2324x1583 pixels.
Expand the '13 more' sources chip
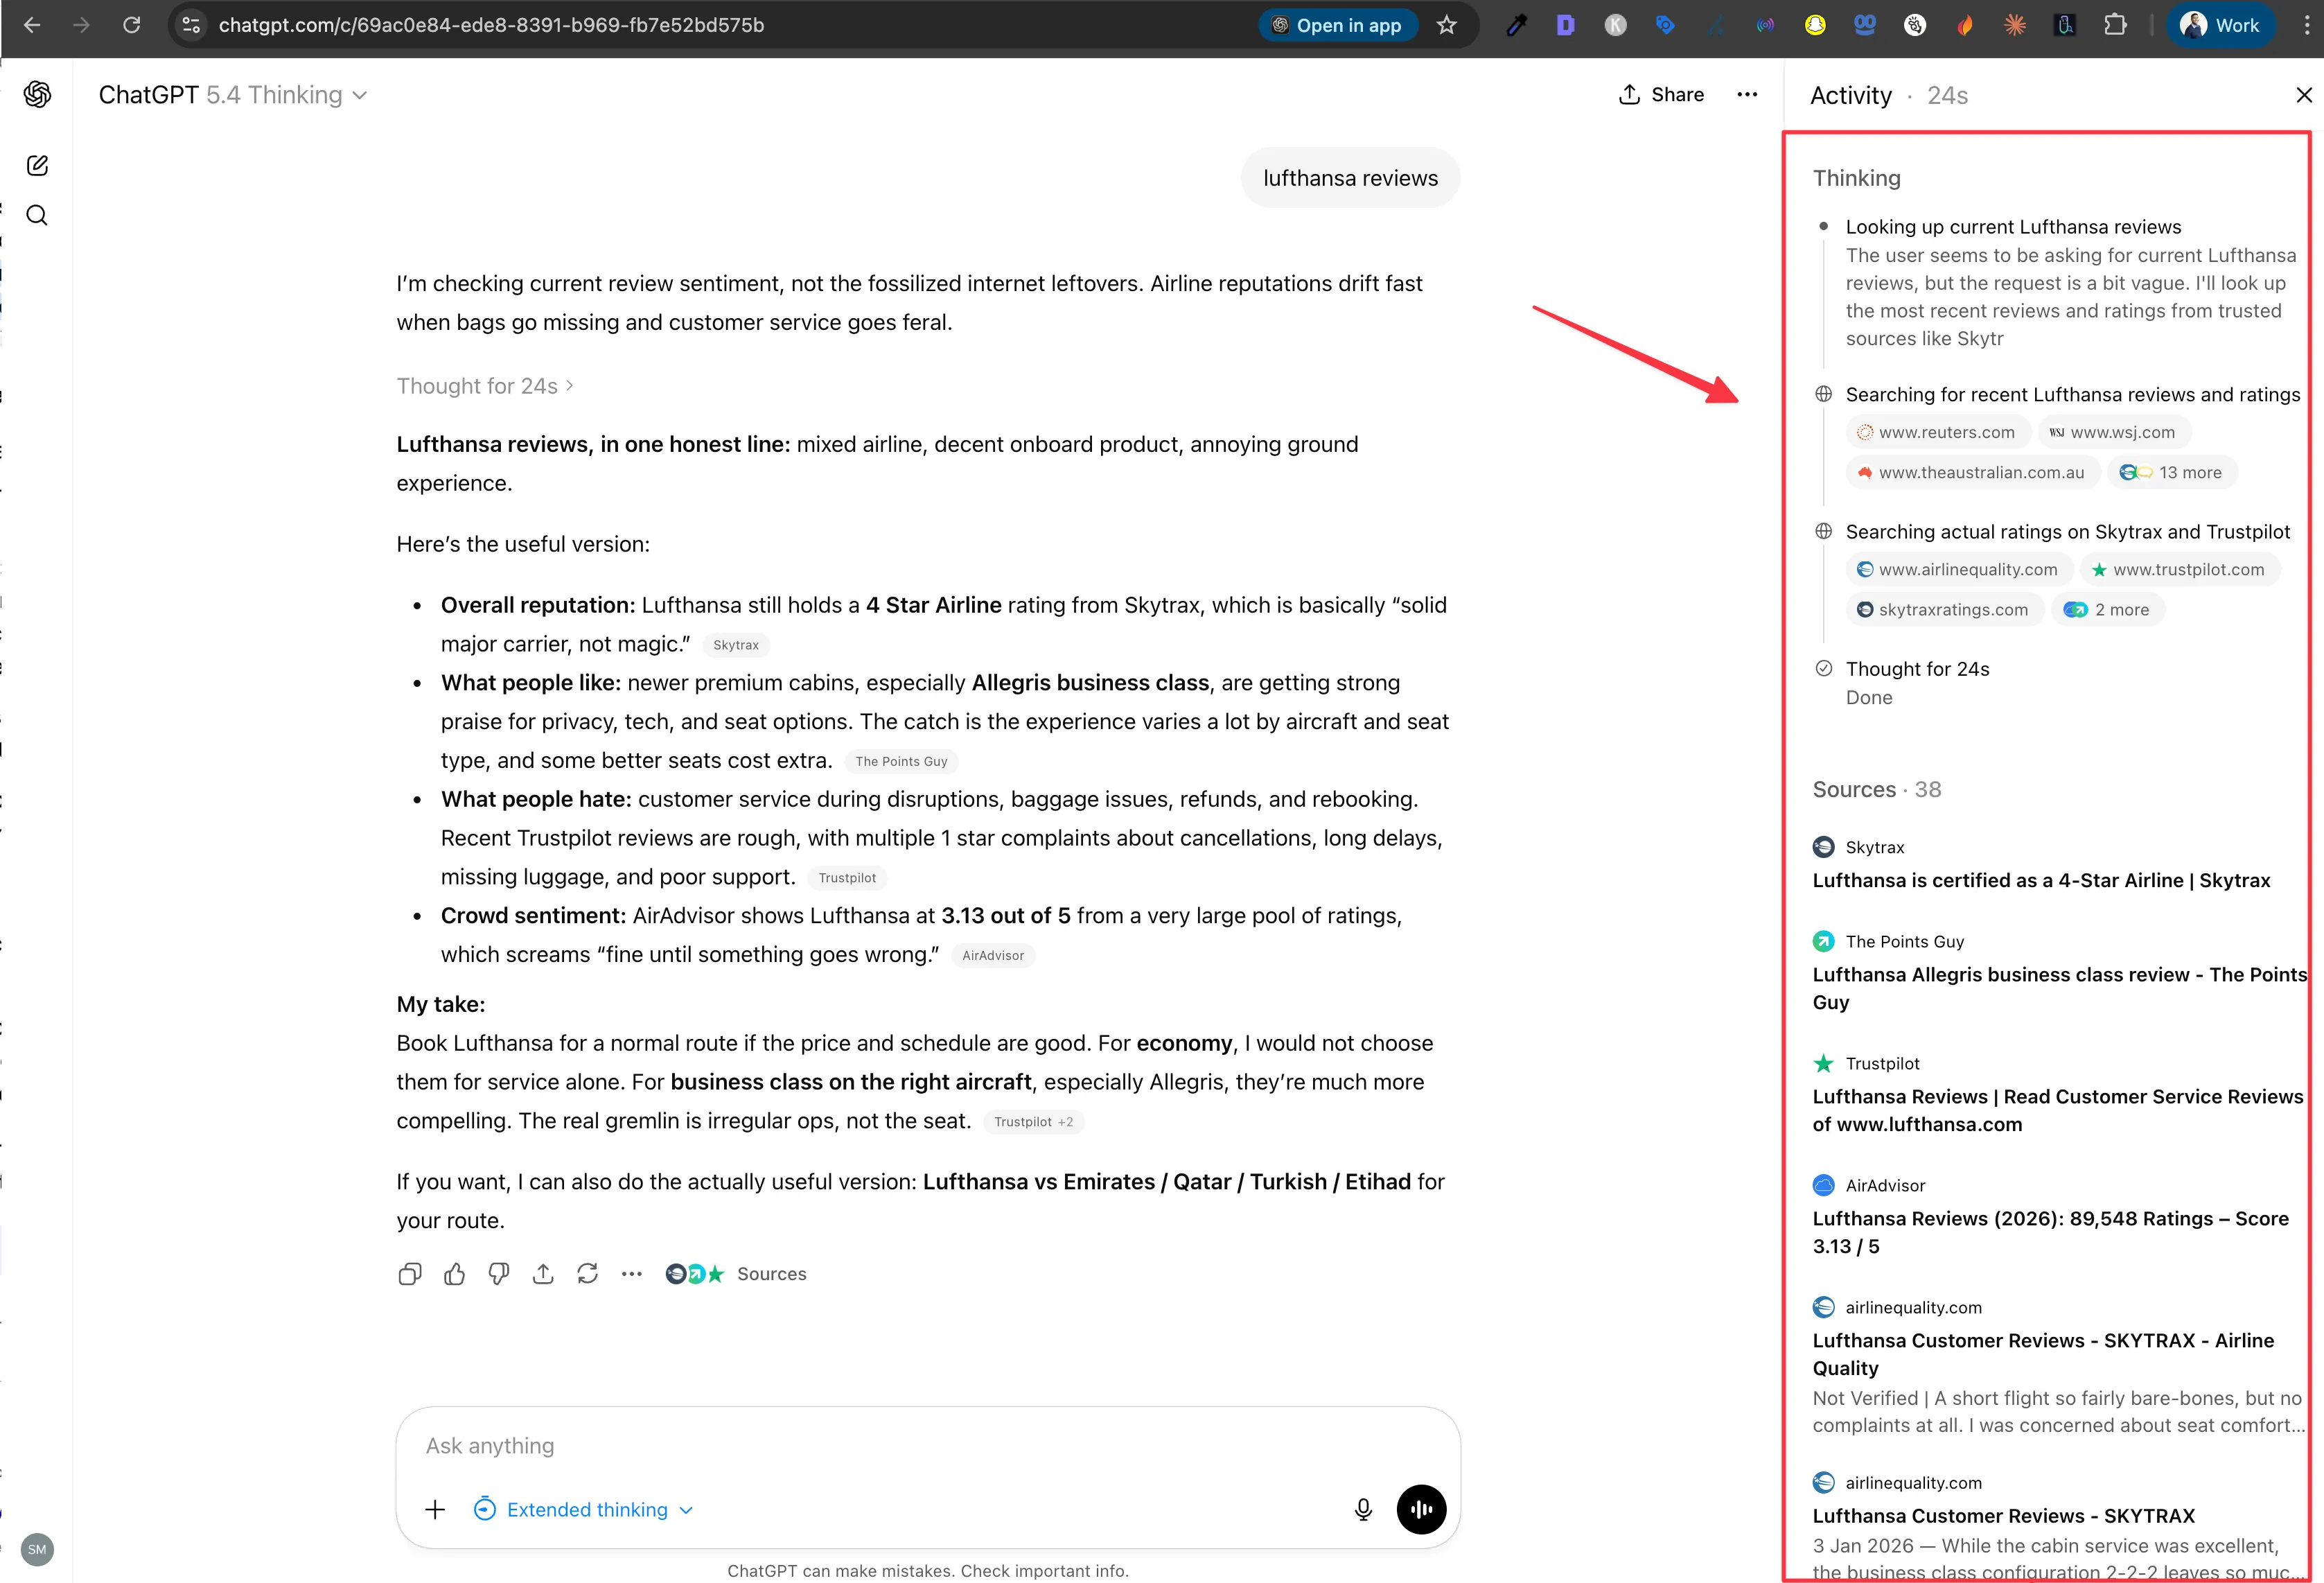(2172, 472)
